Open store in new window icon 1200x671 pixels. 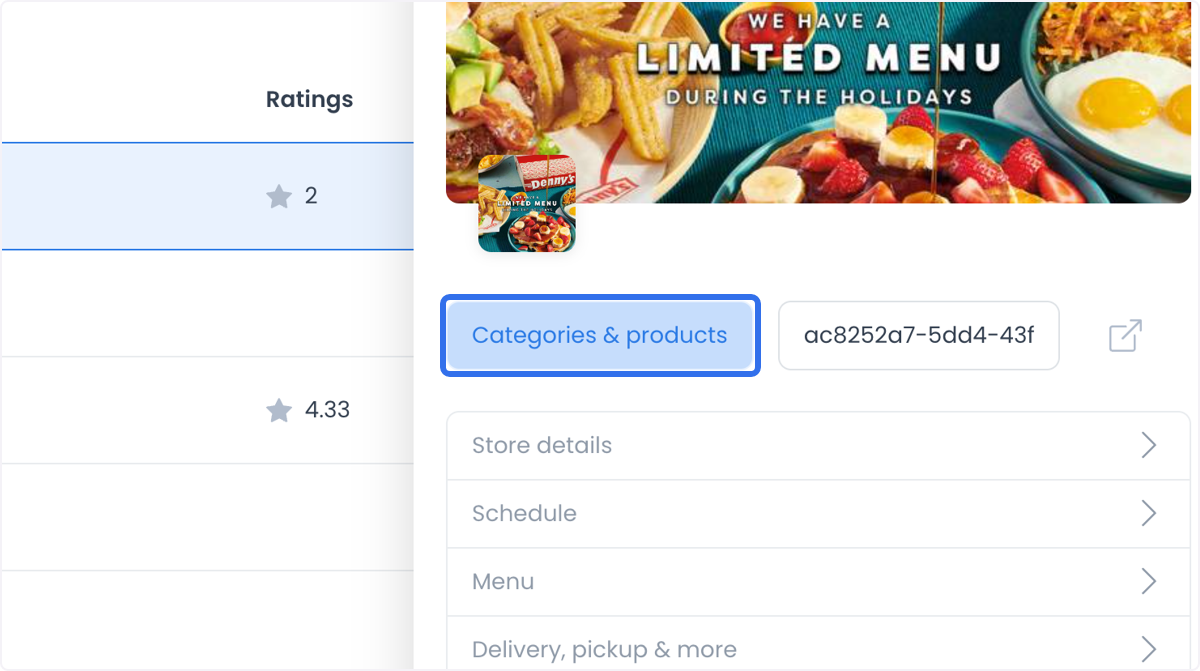tap(1125, 335)
